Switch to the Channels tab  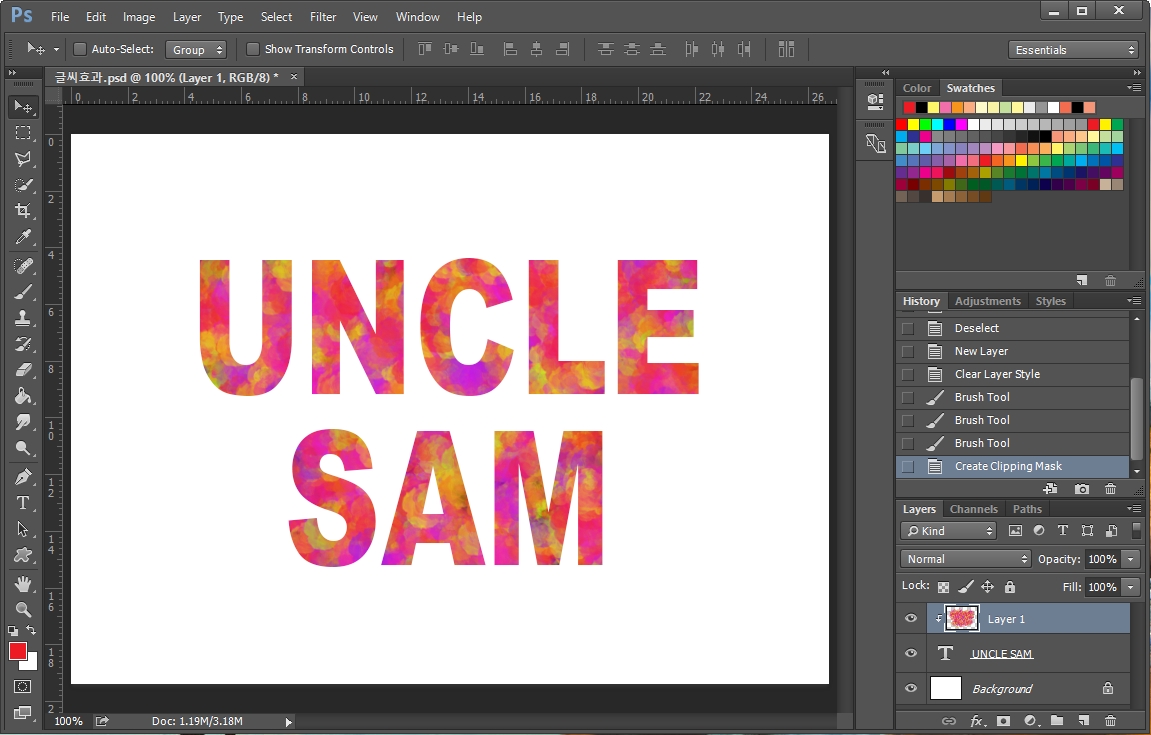[973, 509]
